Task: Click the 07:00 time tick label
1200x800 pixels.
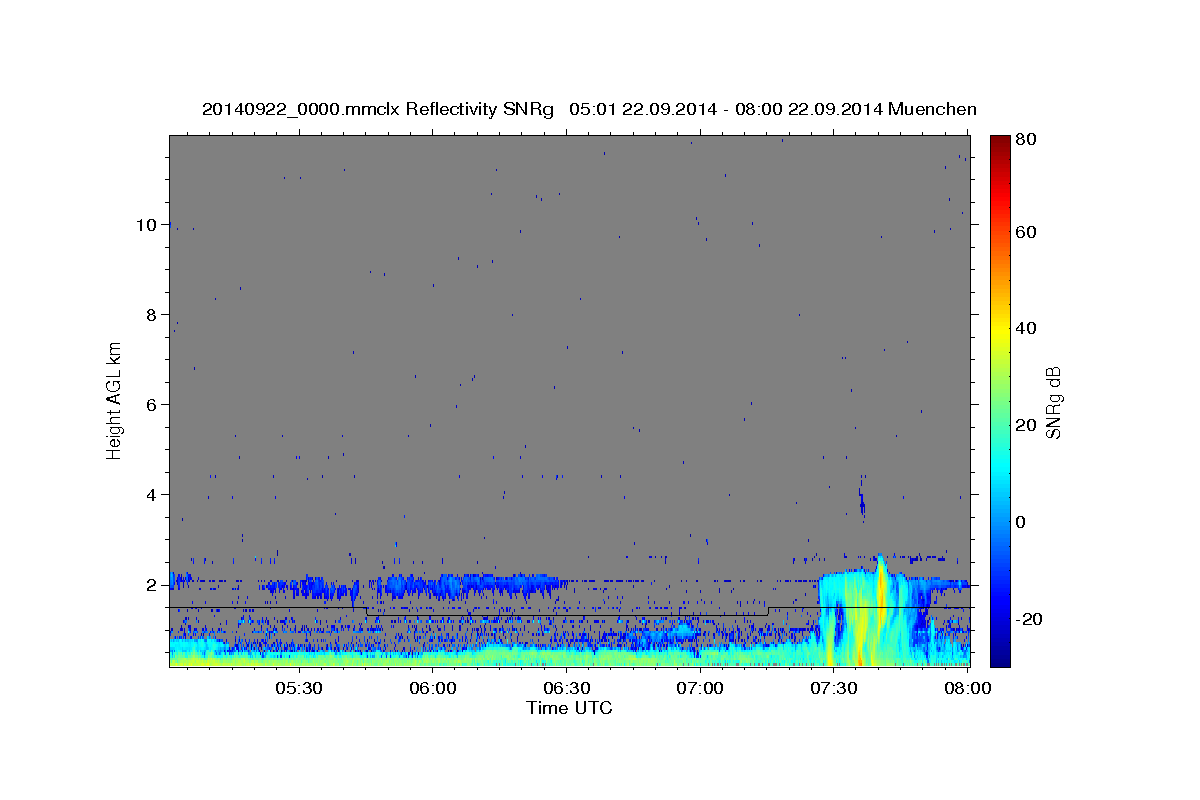Action: tap(700, 689)
